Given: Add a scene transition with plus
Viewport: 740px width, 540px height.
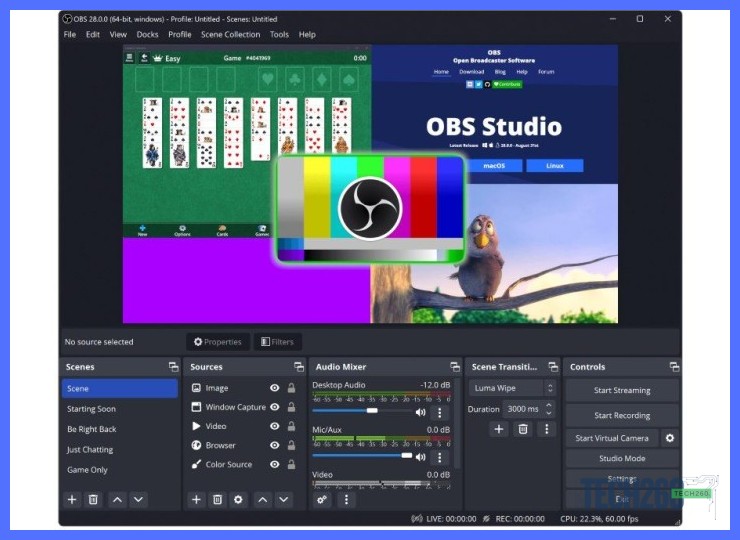Looking at the screenshot, I should click(x=499, y=429).
